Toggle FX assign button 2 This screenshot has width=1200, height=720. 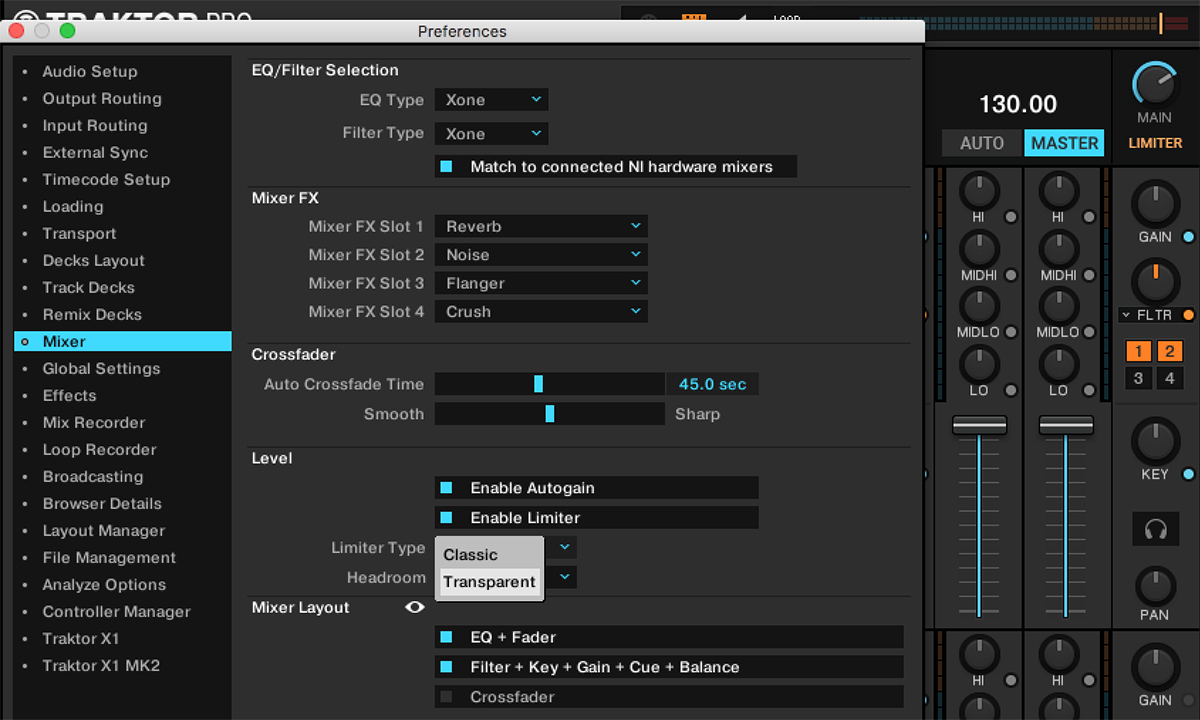click(1170, 351)
